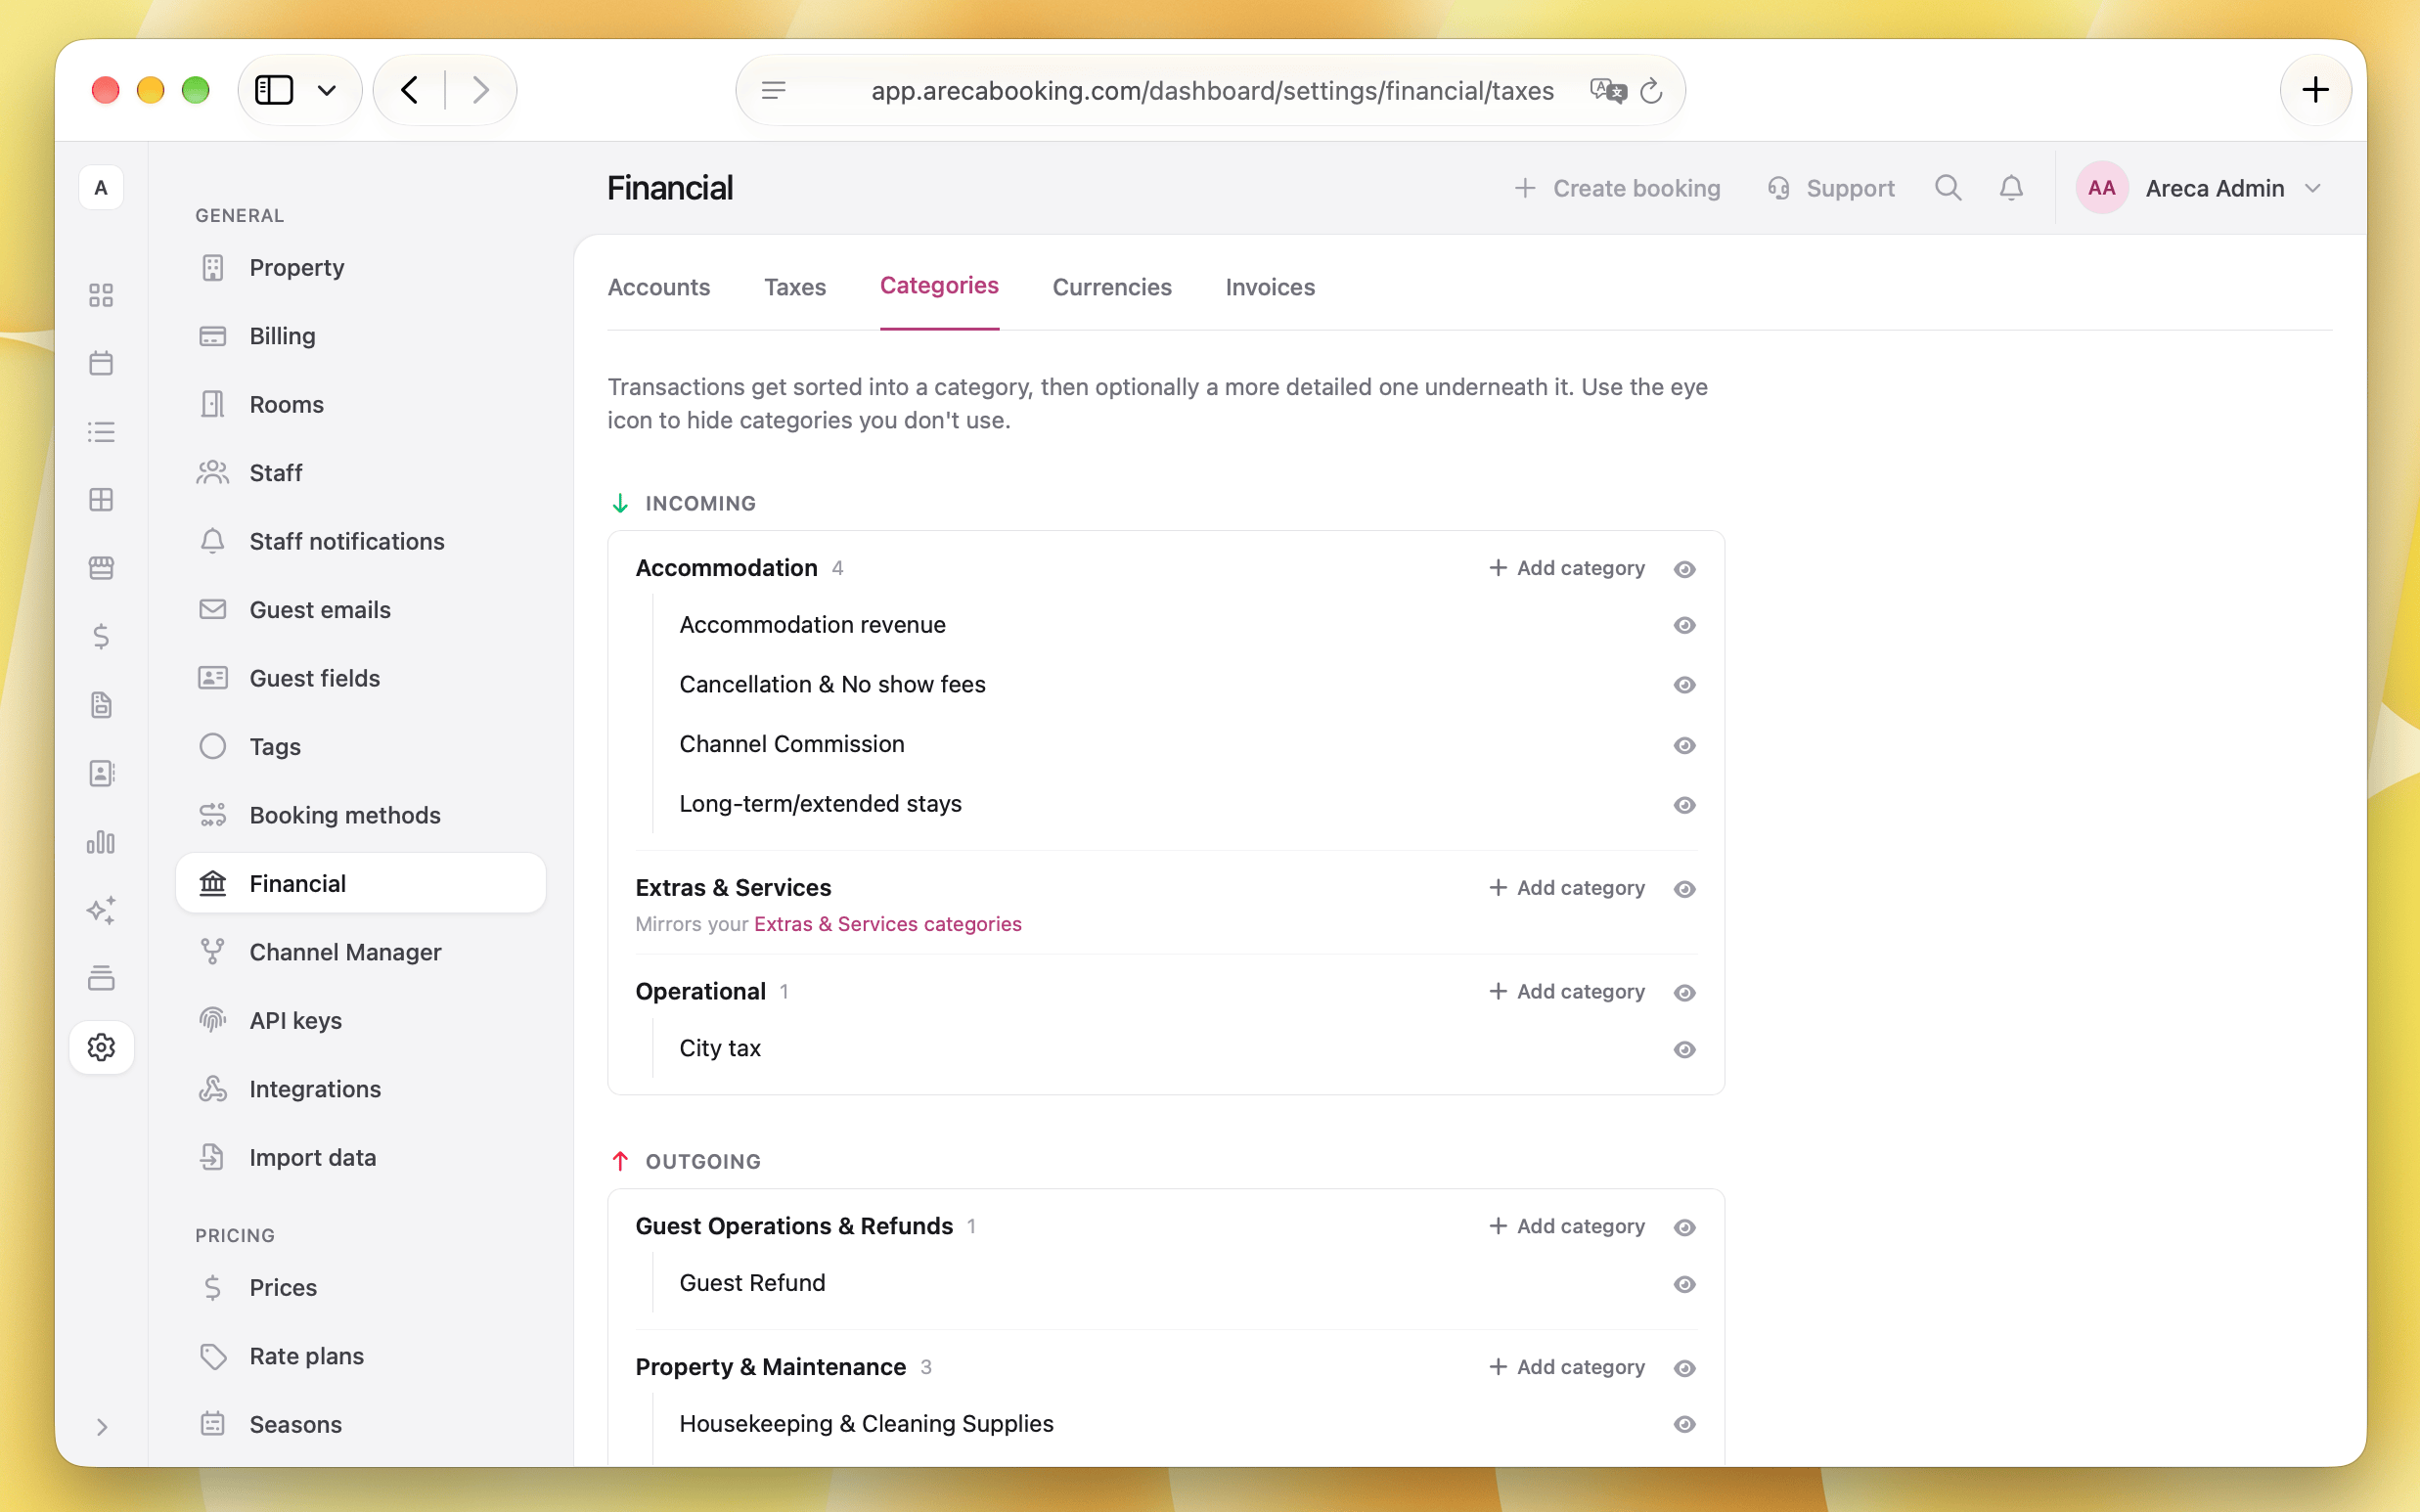Click the contacts card icon in left rail
Image resolution: width=2420 pixels, height=1512 pixels.
tap(101, 773)
